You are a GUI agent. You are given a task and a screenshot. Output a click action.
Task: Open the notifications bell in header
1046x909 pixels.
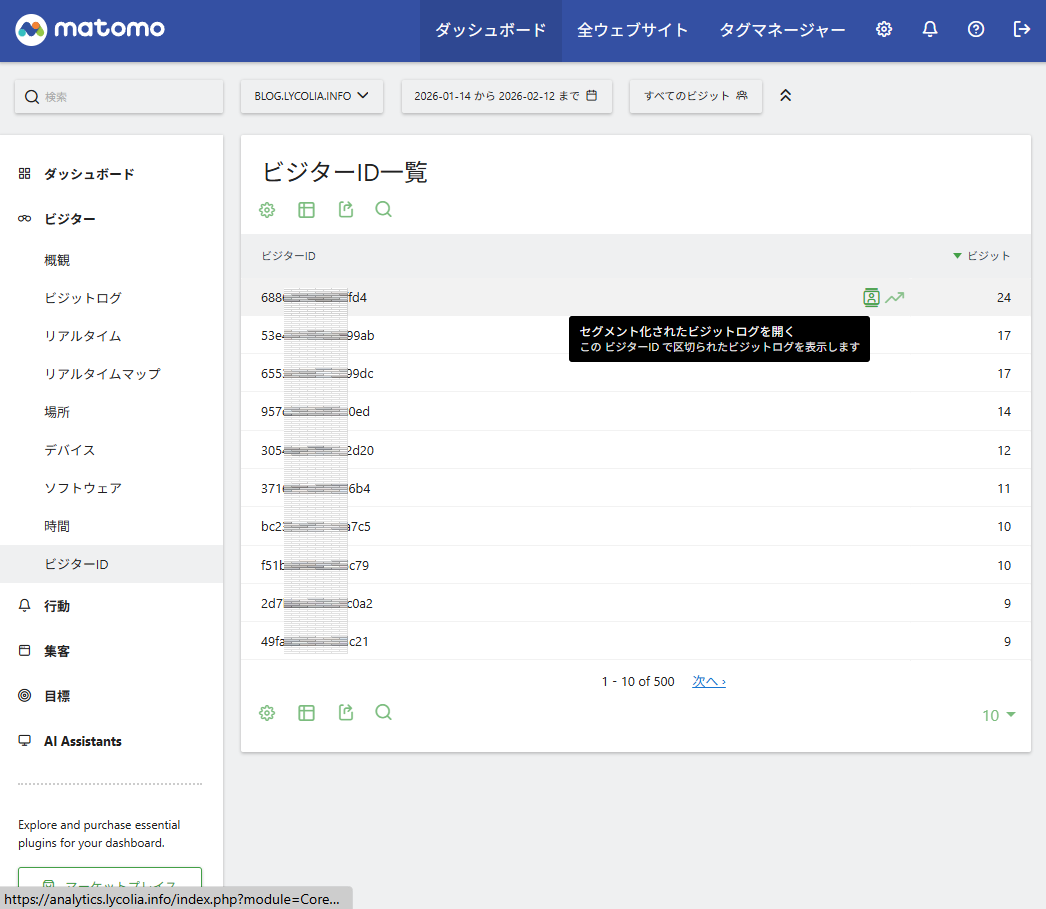pos(930,30)
